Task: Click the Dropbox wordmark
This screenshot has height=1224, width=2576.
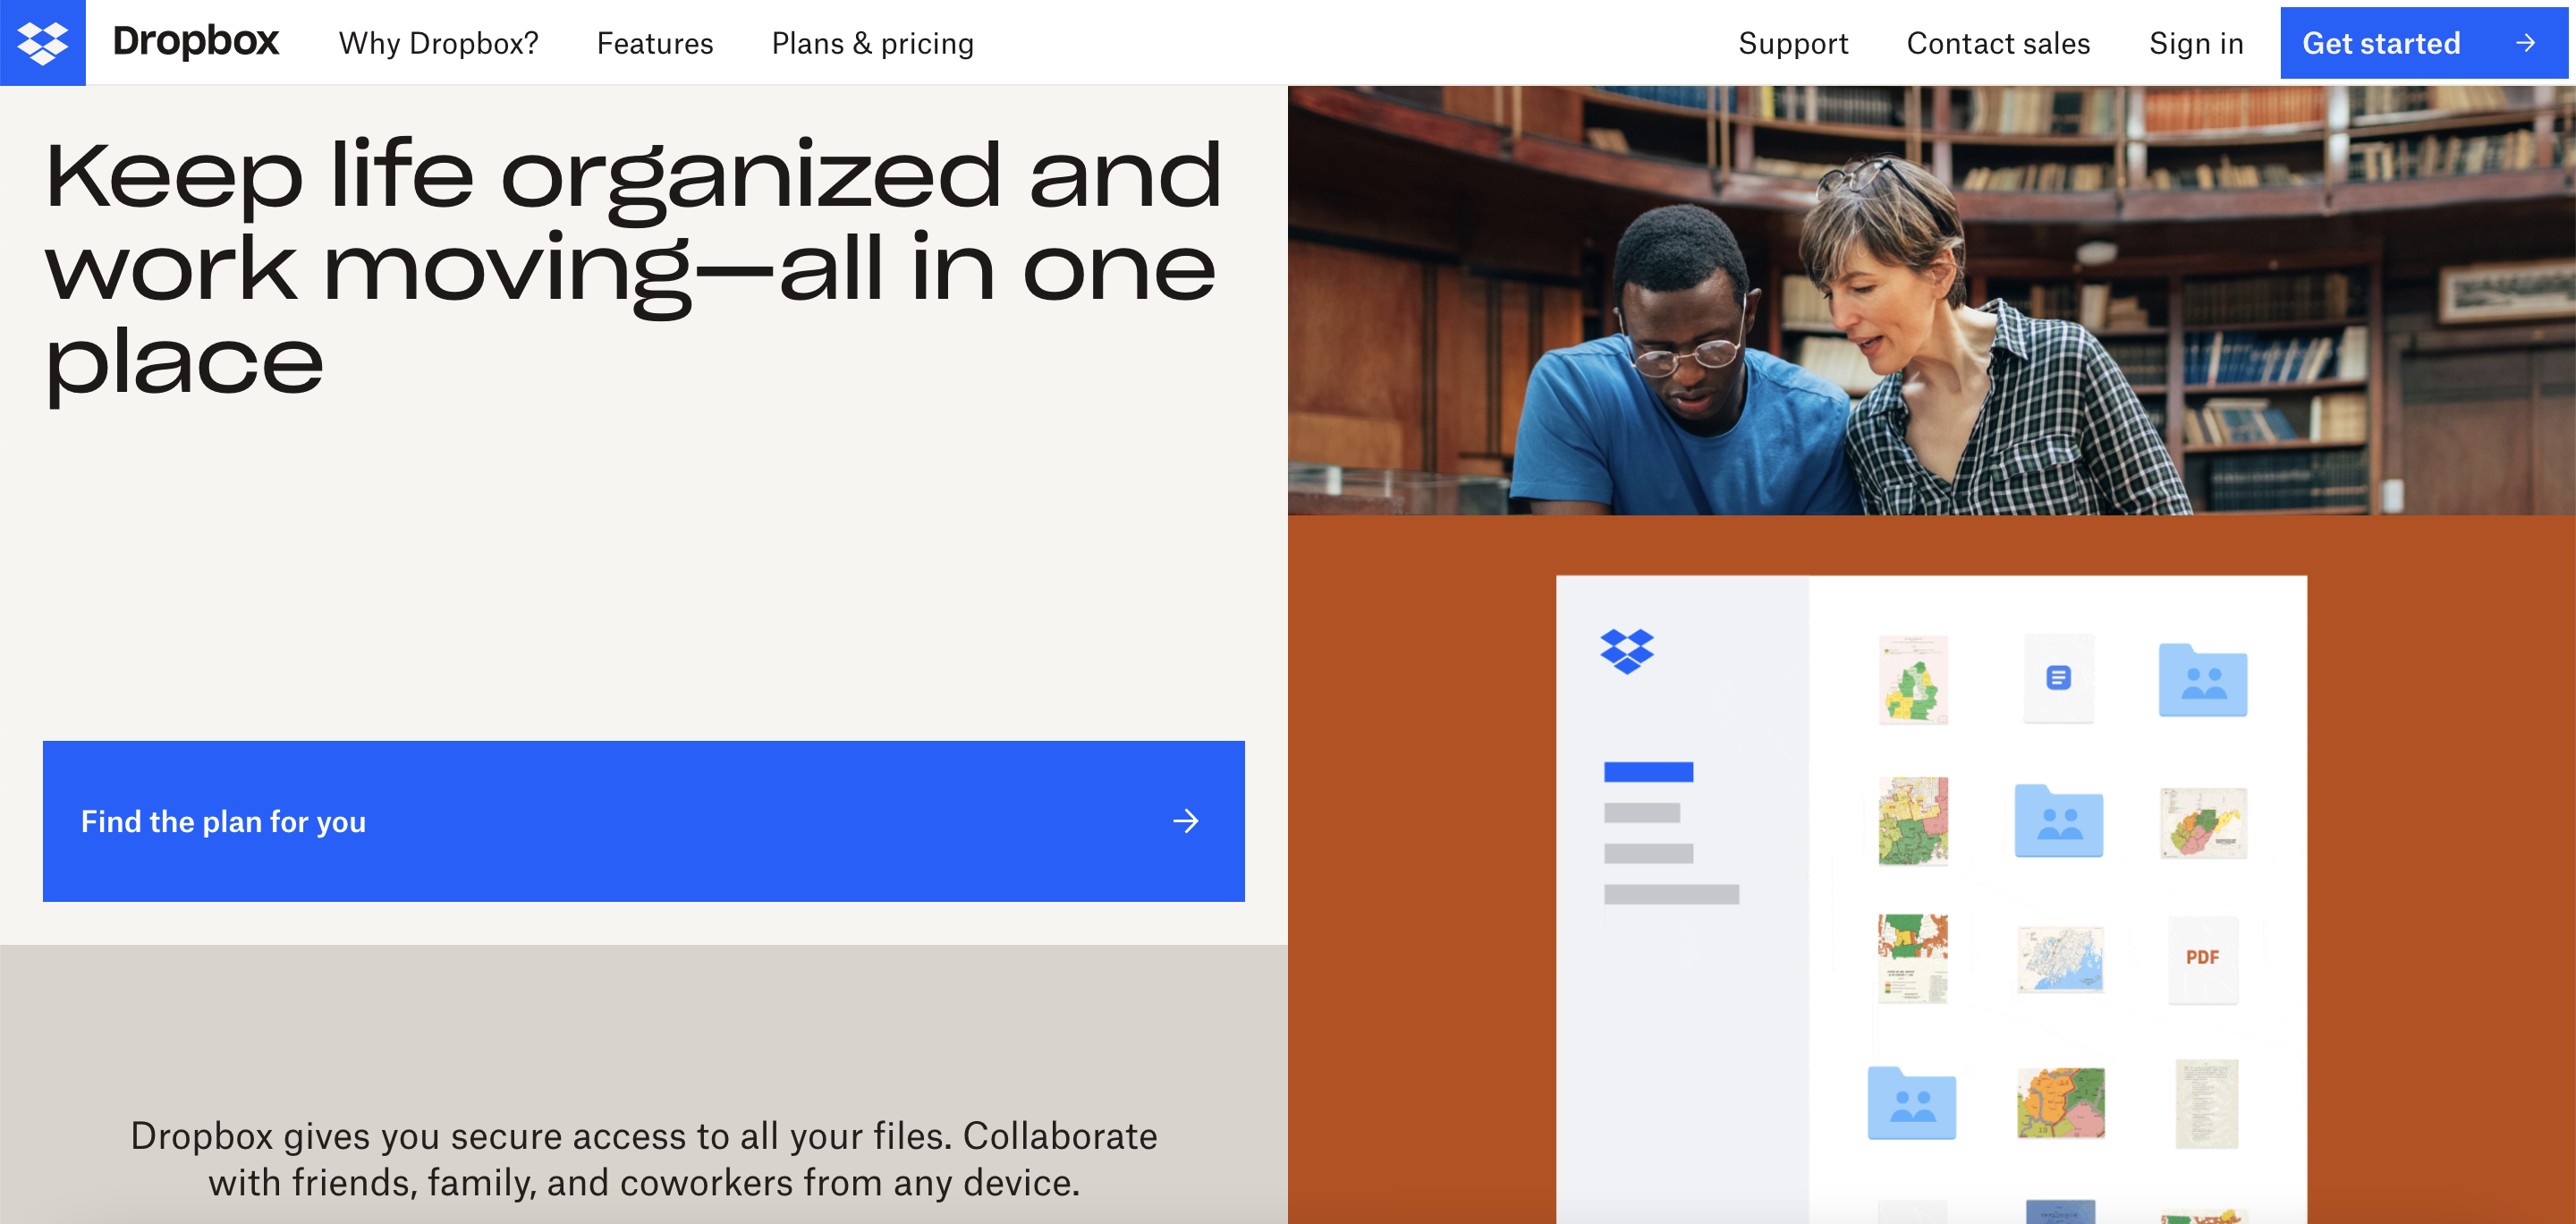Action: pyautogui.click(x=196, y=42)
